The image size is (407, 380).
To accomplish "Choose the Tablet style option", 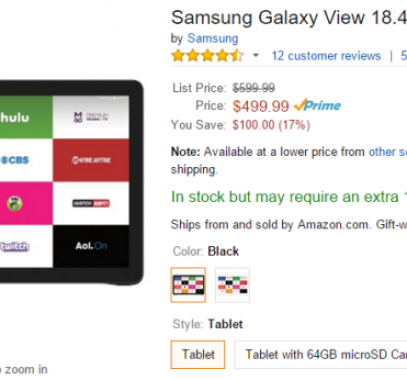I will click(x=198, y=354).
